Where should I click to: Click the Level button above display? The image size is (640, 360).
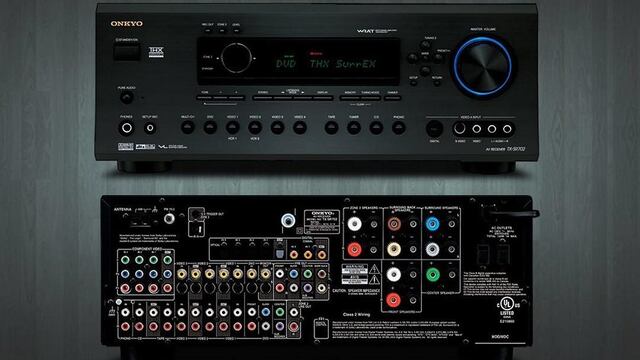[236, 30]
